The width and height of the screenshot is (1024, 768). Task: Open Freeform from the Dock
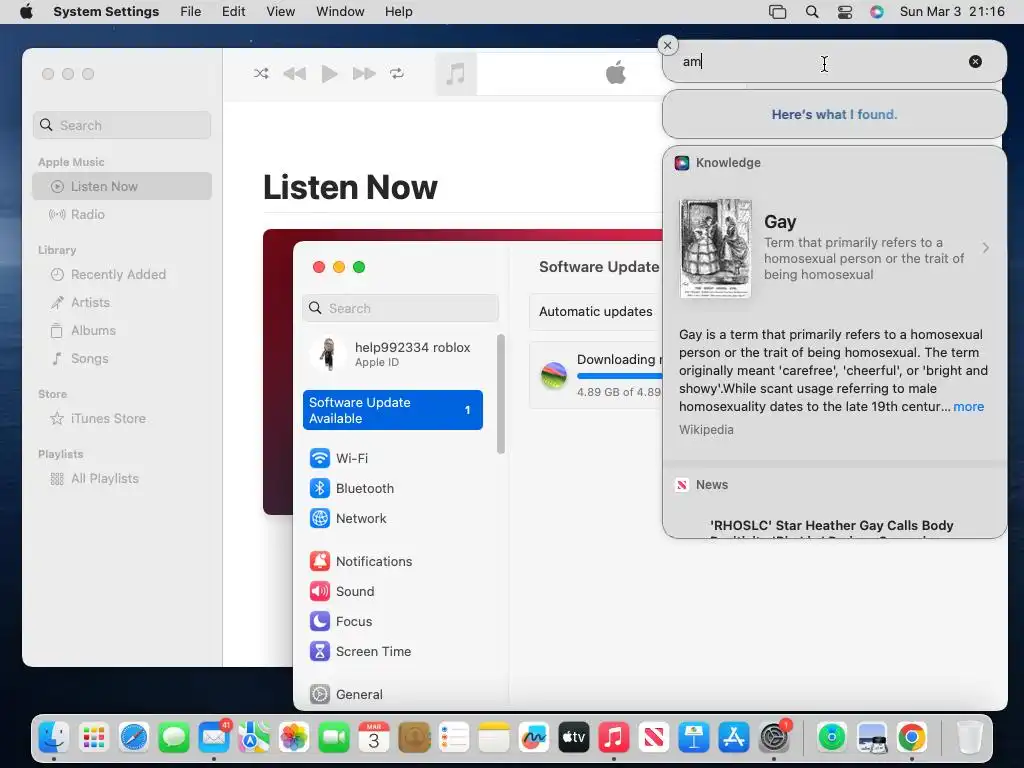click(x=534, y=738)
